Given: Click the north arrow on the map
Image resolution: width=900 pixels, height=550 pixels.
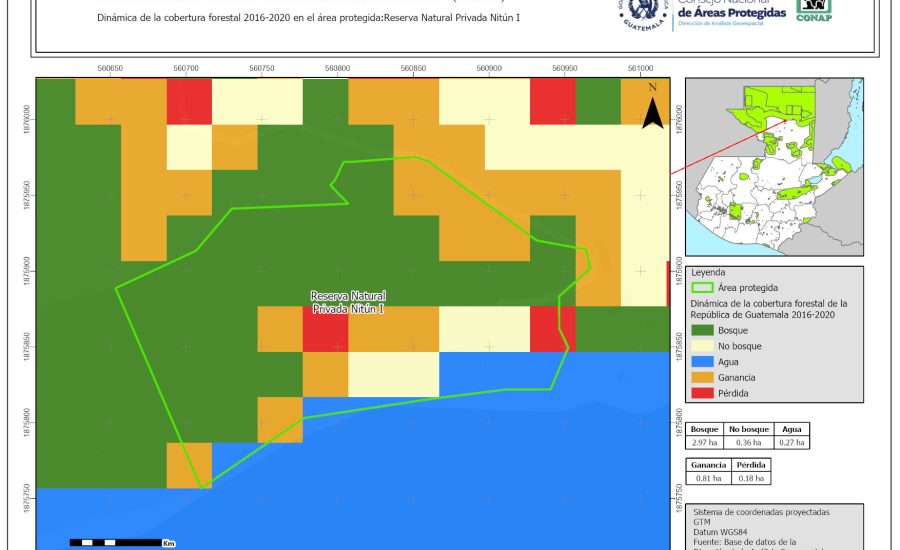Looking at the screenshot, I should [652, 107].
